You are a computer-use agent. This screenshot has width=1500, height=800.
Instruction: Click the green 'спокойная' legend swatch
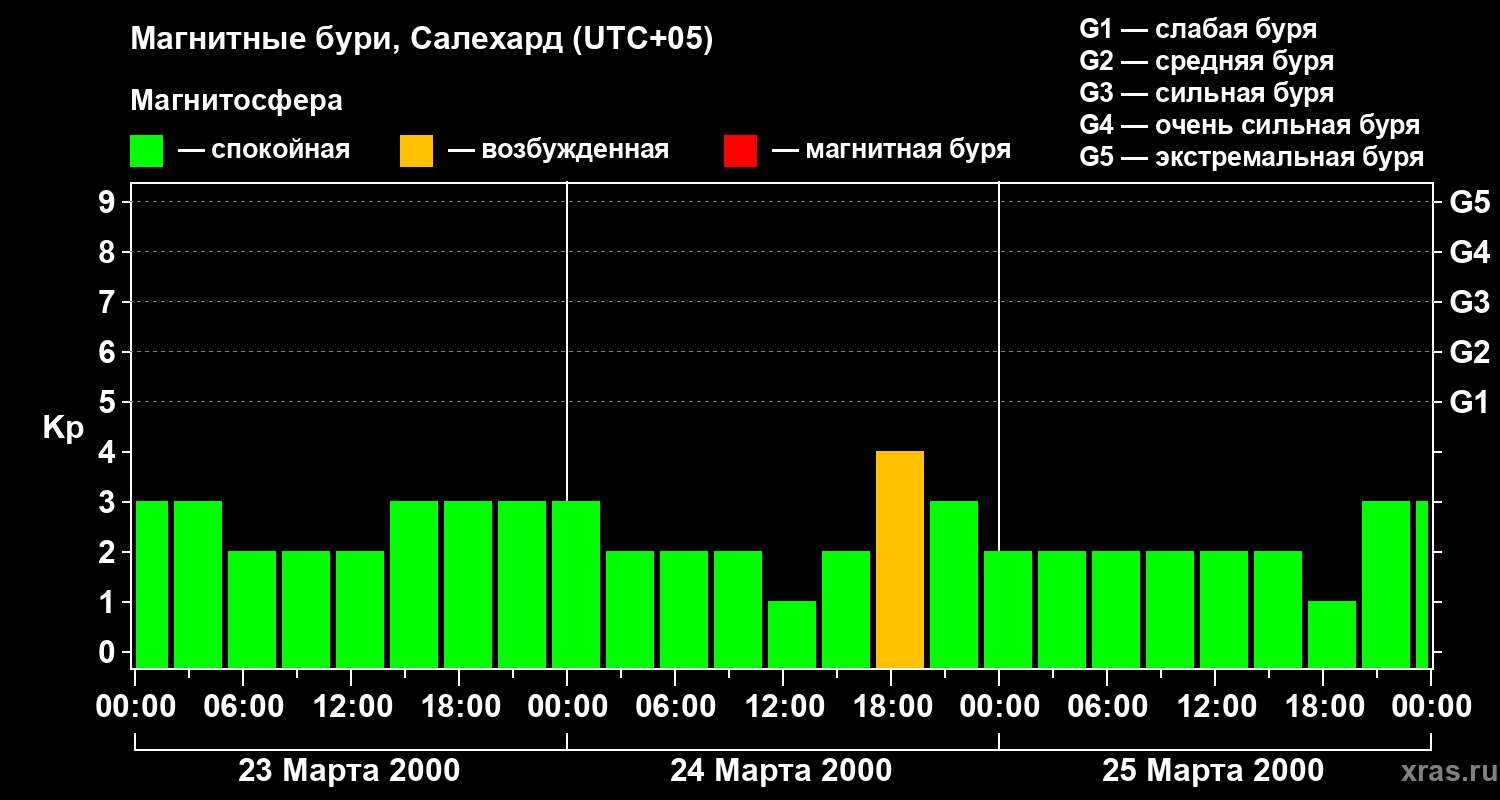click(146, 151)
